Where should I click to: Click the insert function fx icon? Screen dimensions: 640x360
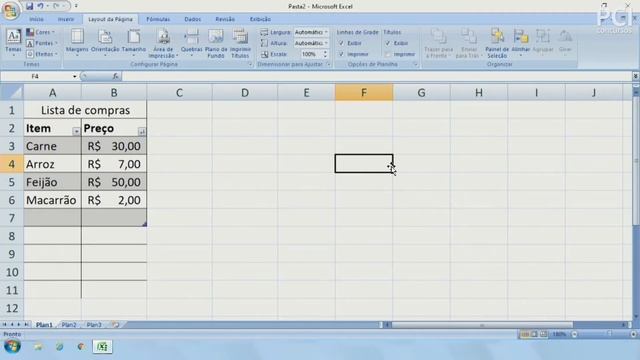pos(116,76)
